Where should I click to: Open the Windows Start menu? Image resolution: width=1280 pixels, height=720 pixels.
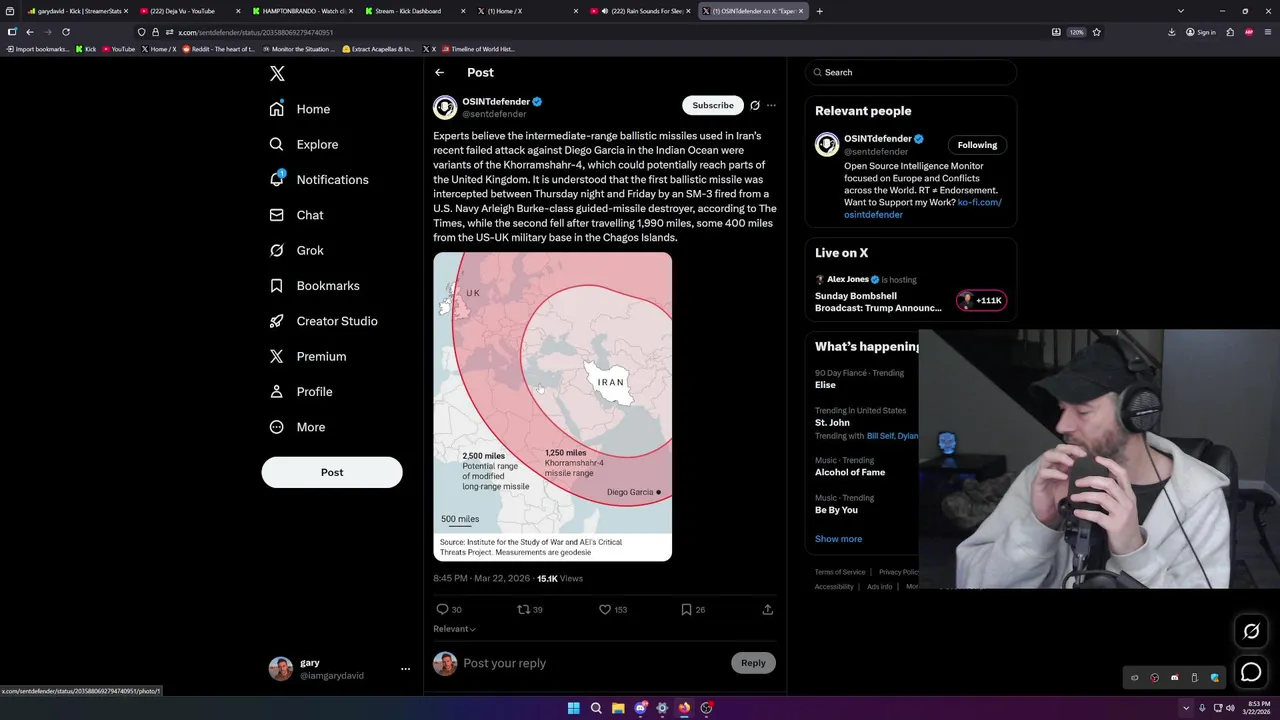click(573, 708)
